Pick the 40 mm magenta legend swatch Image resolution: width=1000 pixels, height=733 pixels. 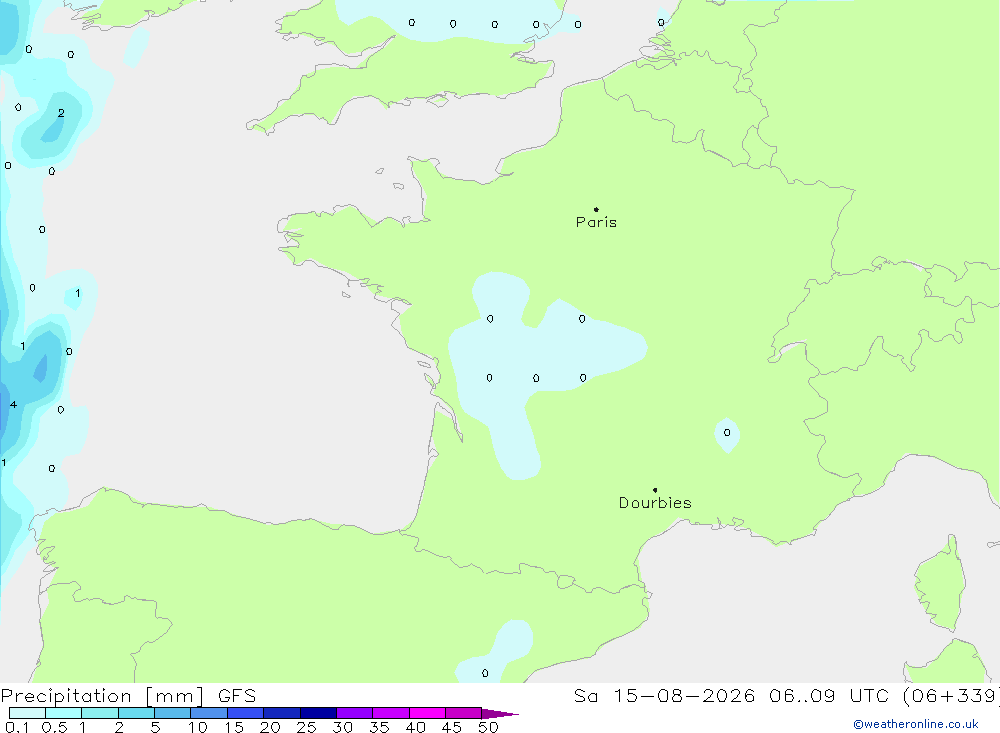point(427,713)
